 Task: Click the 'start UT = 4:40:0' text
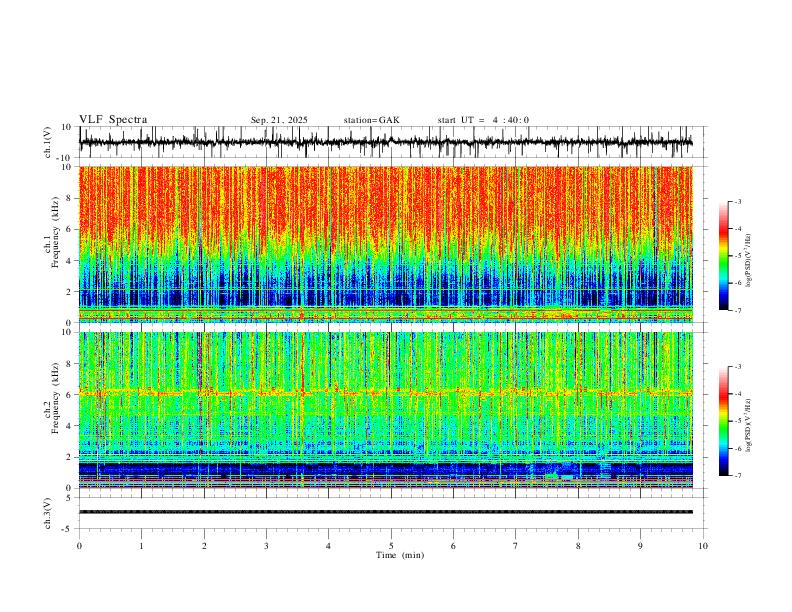pos(483,120)
